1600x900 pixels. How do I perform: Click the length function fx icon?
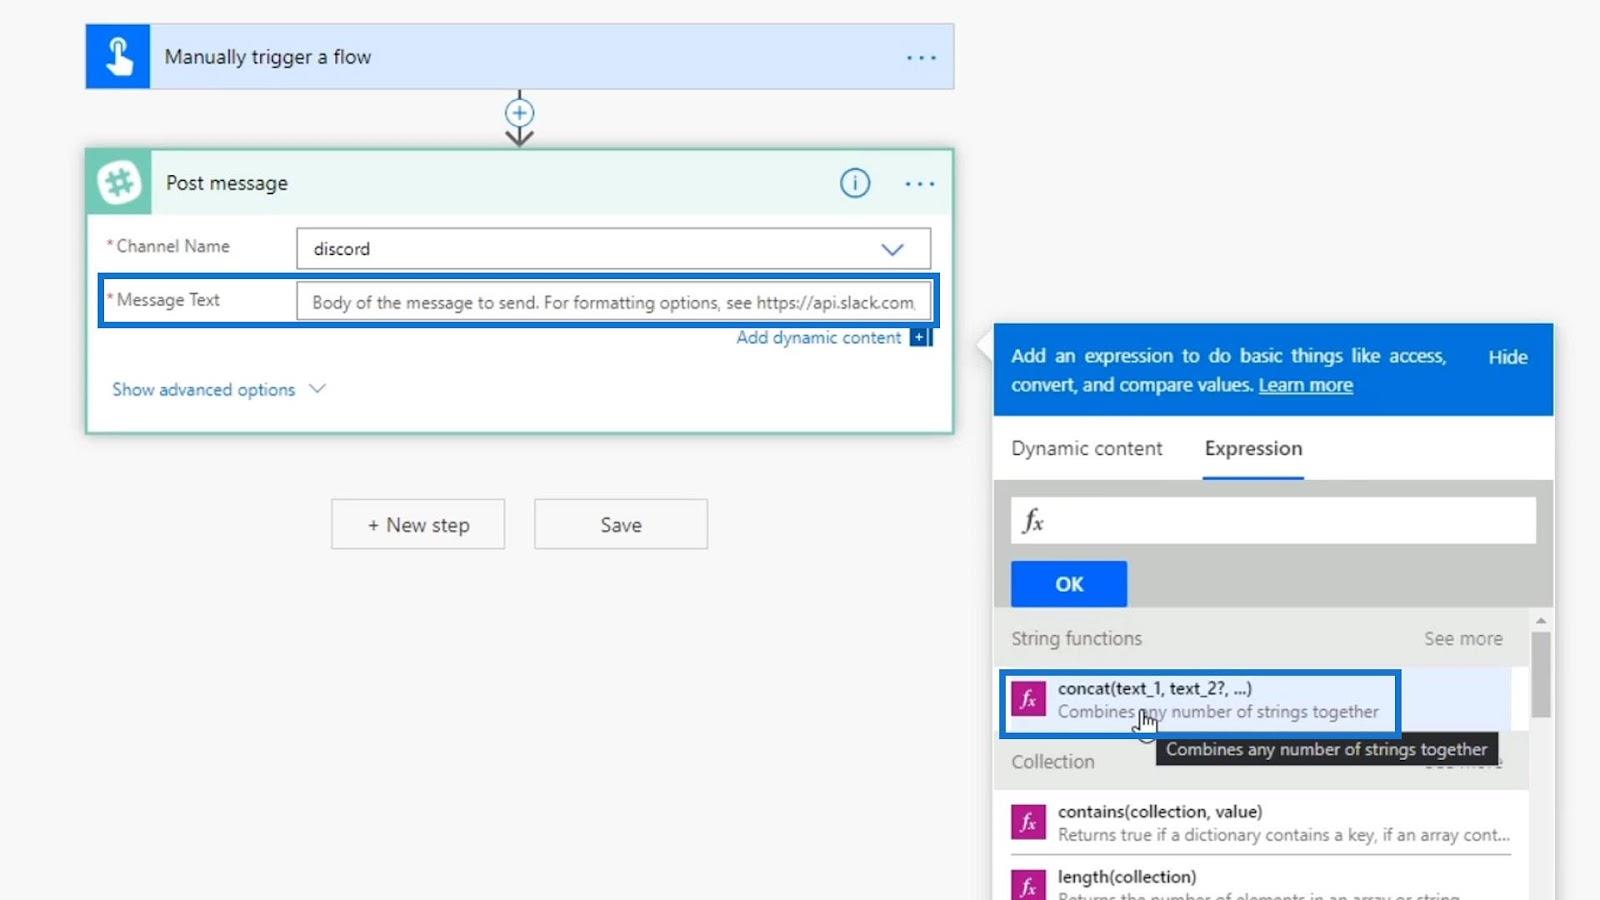click(1028, 885)
